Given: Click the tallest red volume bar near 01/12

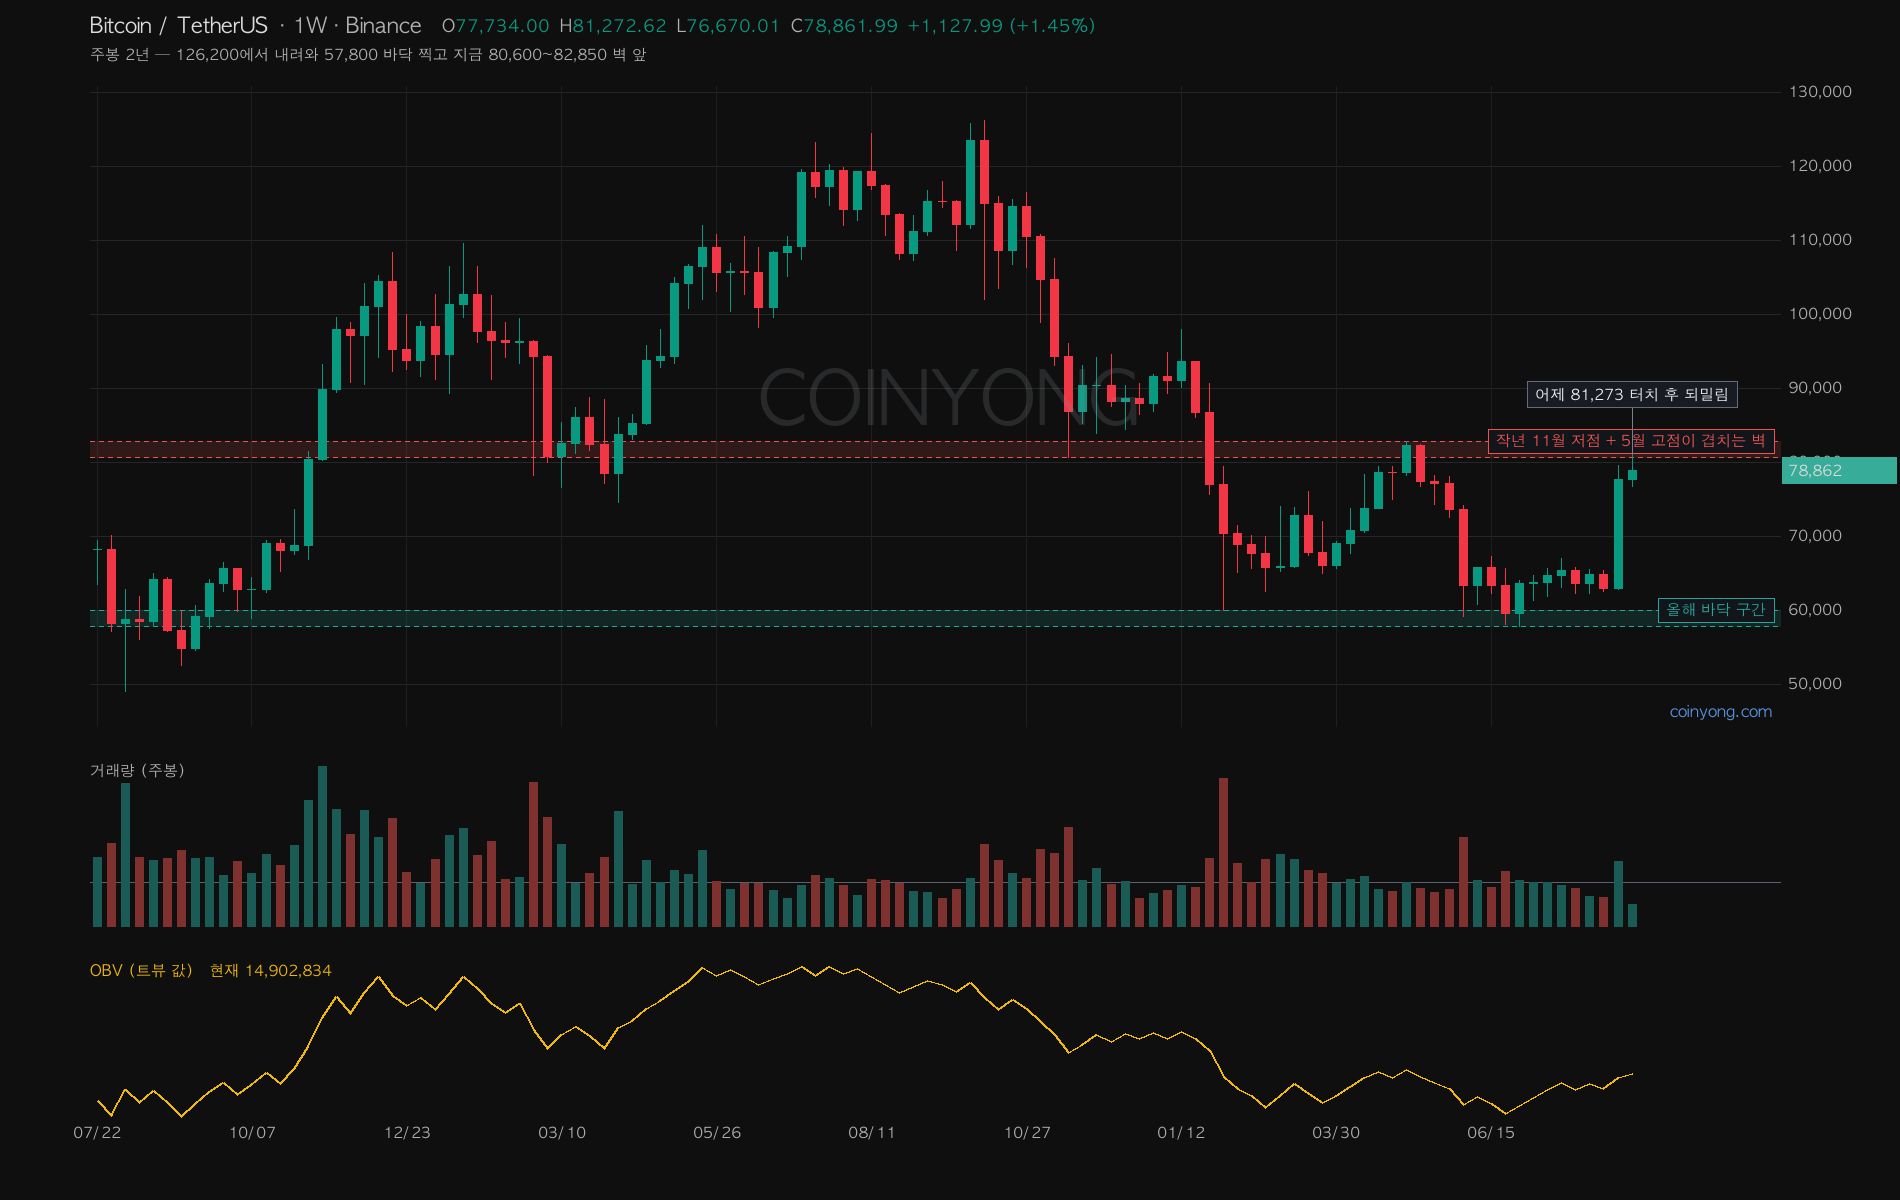Looking at the screenshot, I should click(1223, 852).
